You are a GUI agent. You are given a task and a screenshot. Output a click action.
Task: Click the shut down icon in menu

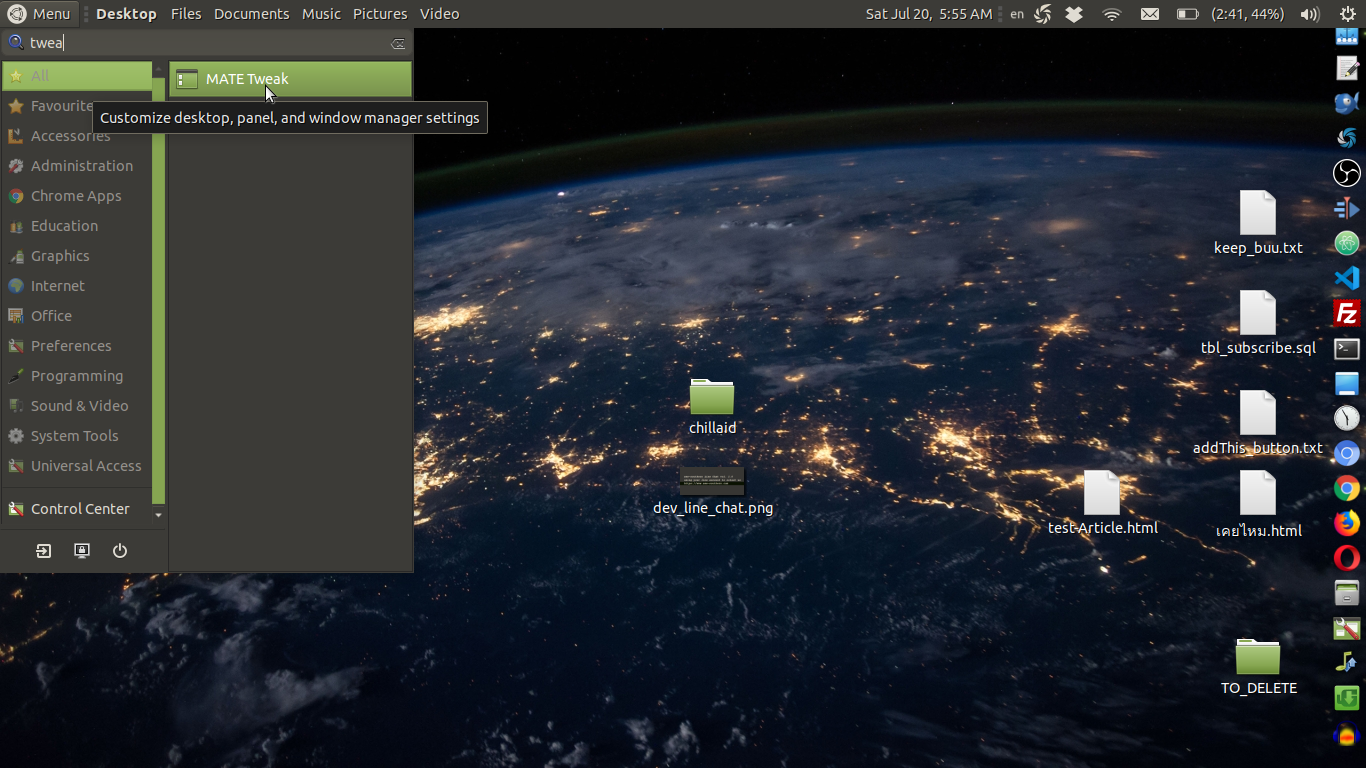click(x=120, y=551)
